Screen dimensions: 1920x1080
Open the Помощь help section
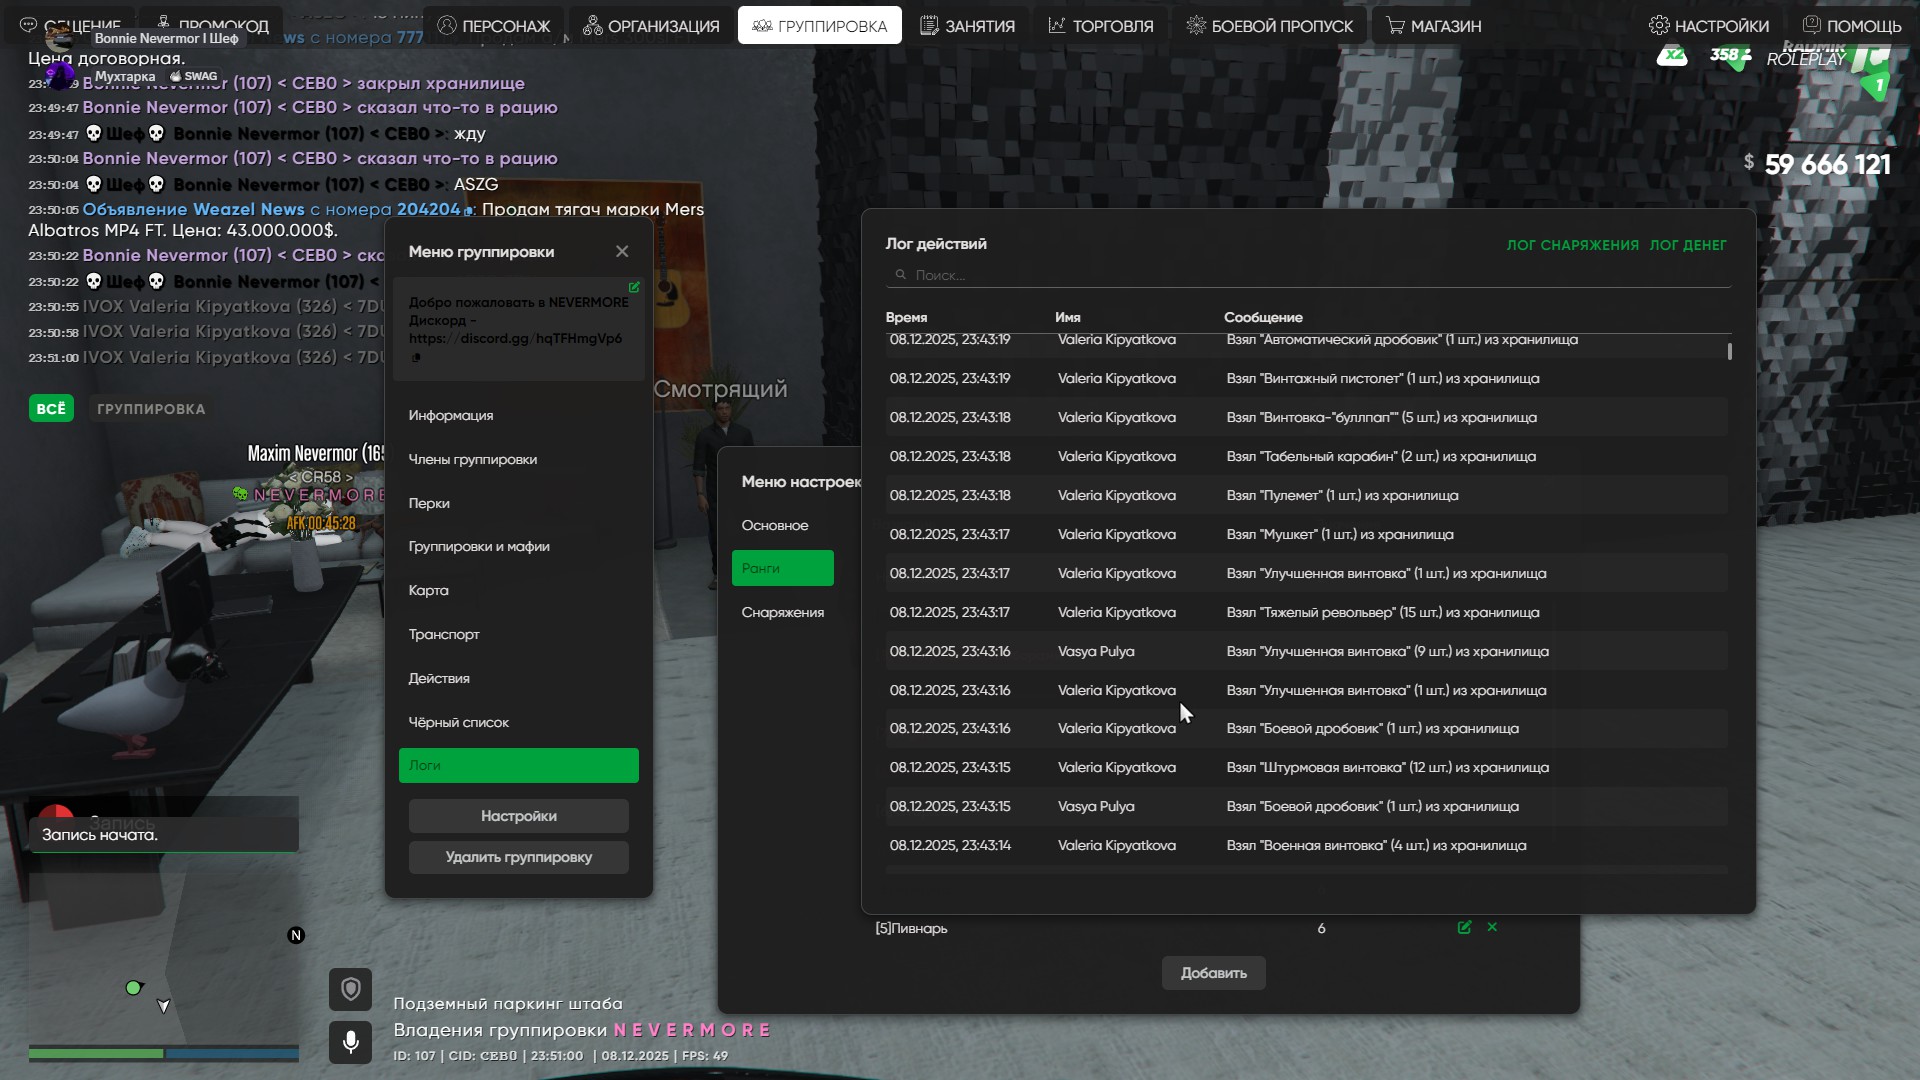[x=1851, y=26]
